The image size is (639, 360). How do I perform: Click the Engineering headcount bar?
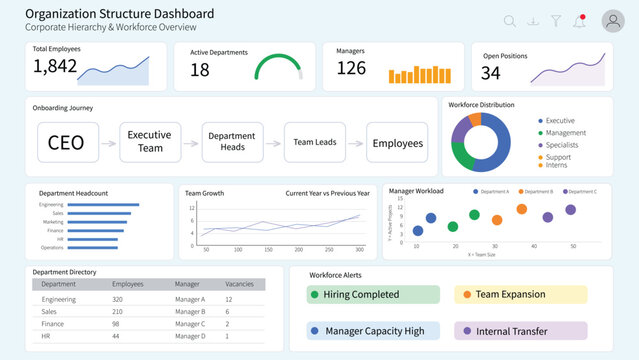tap(104, 205)
